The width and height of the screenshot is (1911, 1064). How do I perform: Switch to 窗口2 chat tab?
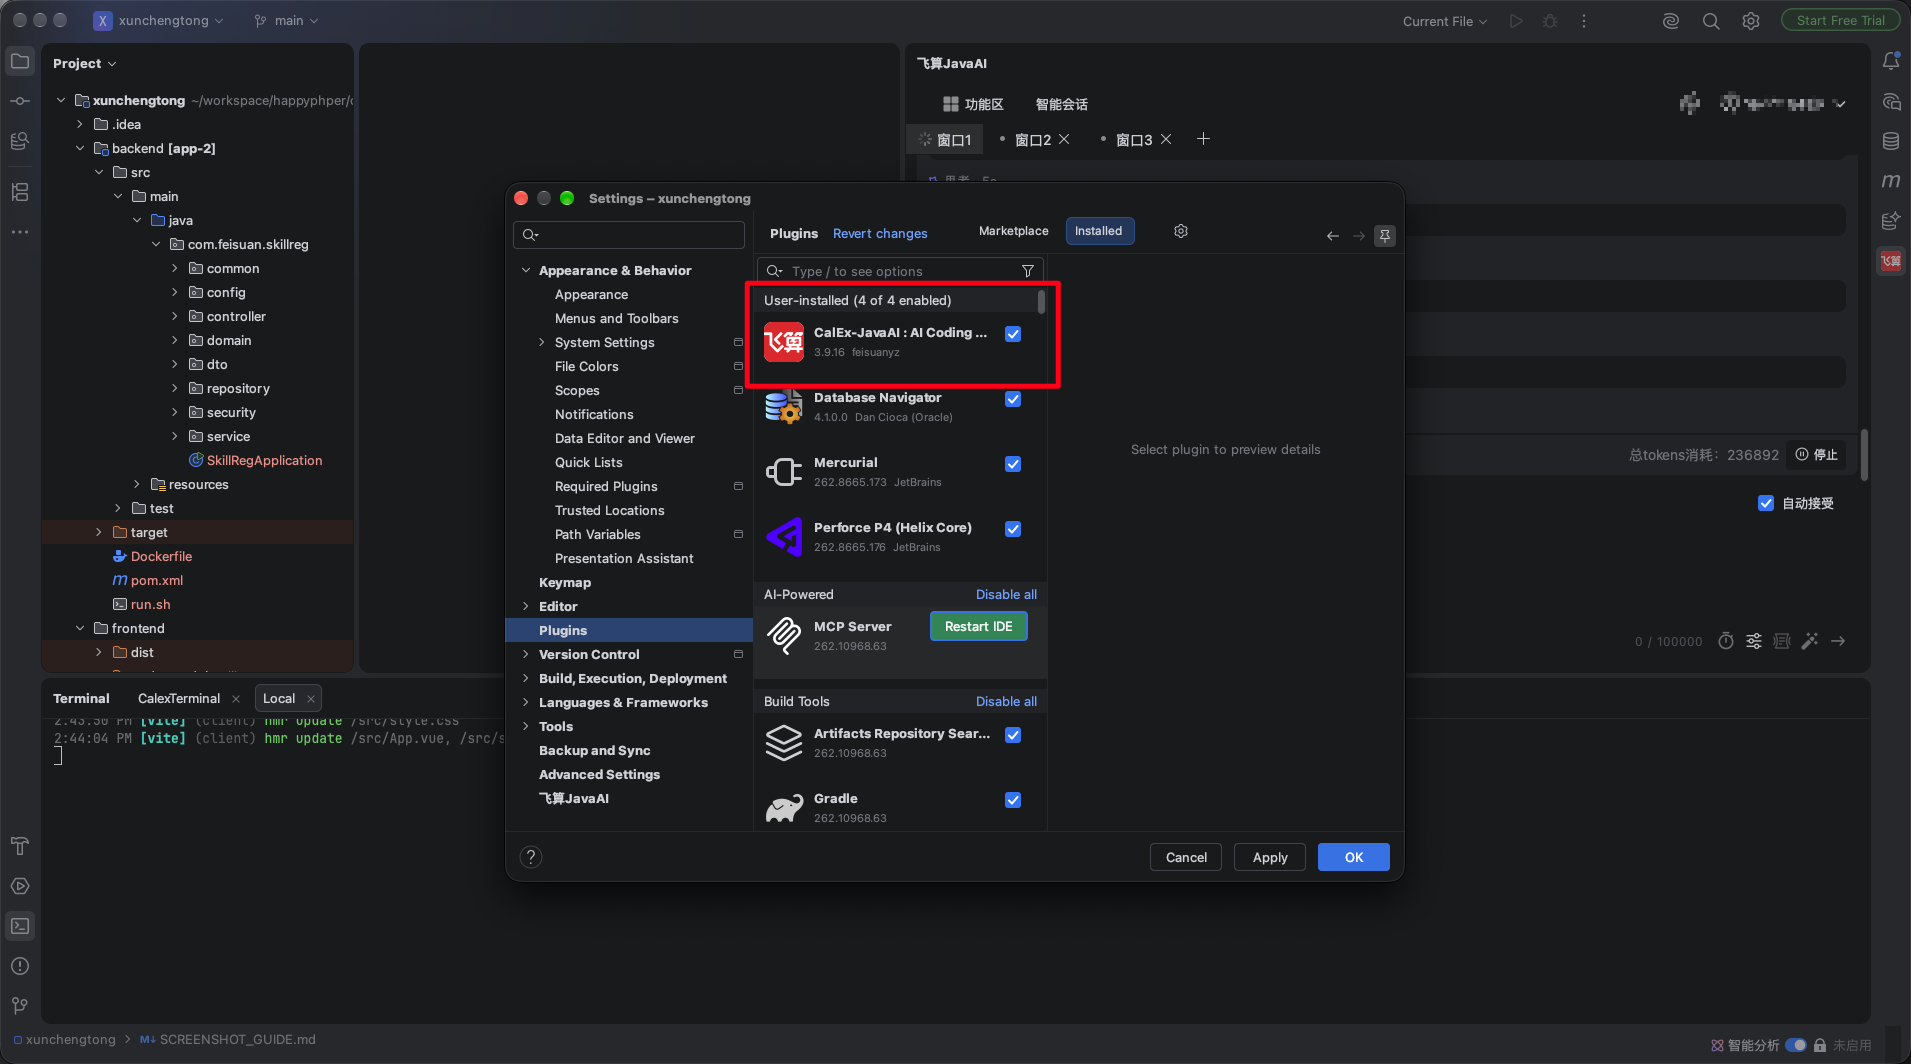coord(1033,140)
